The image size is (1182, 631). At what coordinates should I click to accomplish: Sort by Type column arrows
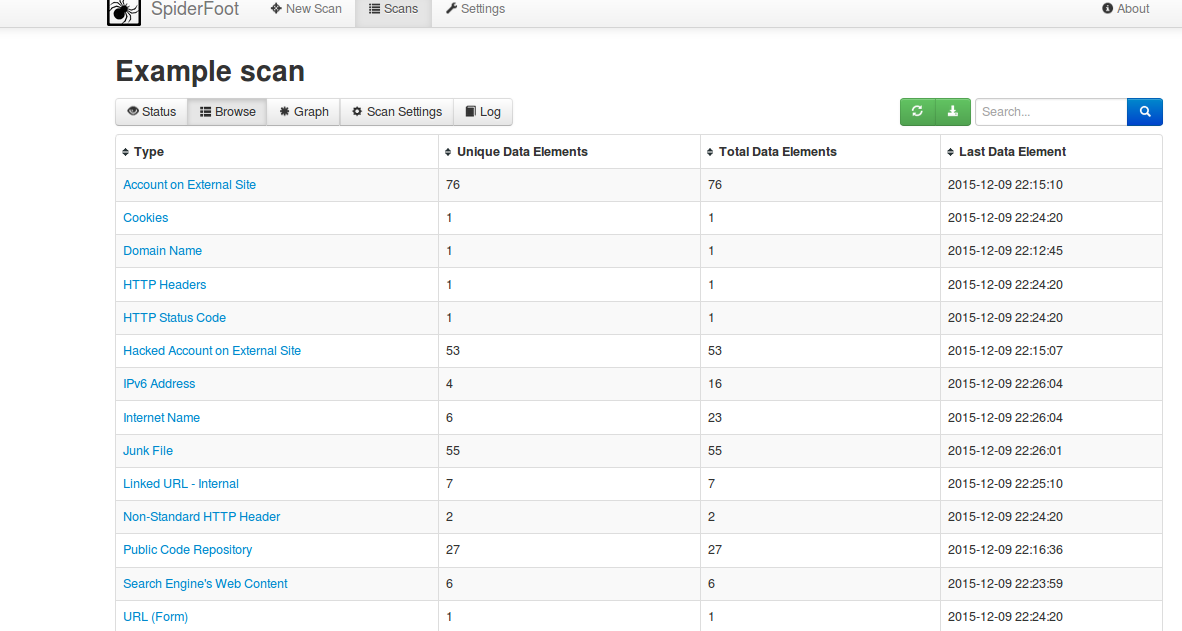[x=126, y=152]
